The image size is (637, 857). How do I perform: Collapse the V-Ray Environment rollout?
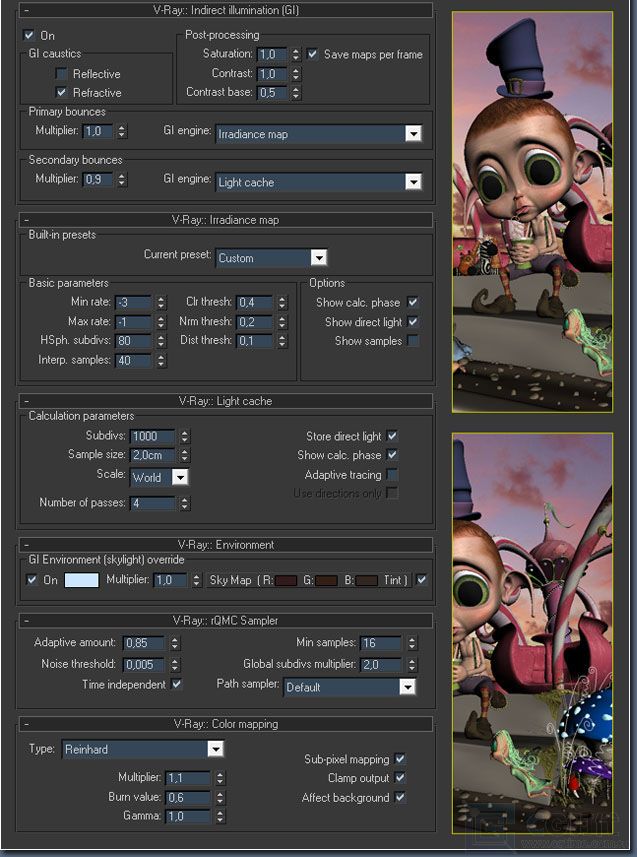tap(226, 545)
